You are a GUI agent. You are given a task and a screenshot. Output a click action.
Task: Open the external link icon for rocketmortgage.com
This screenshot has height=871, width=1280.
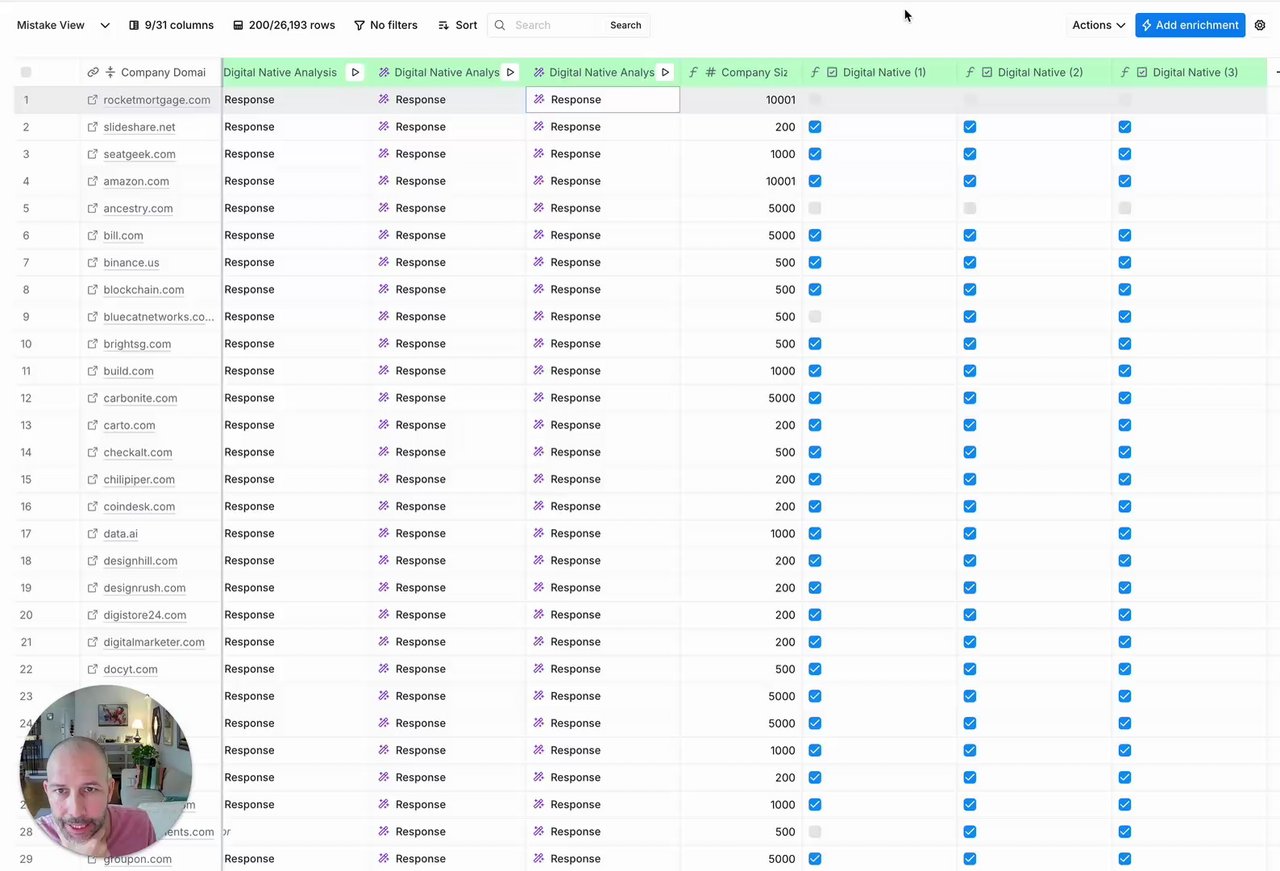93,100
